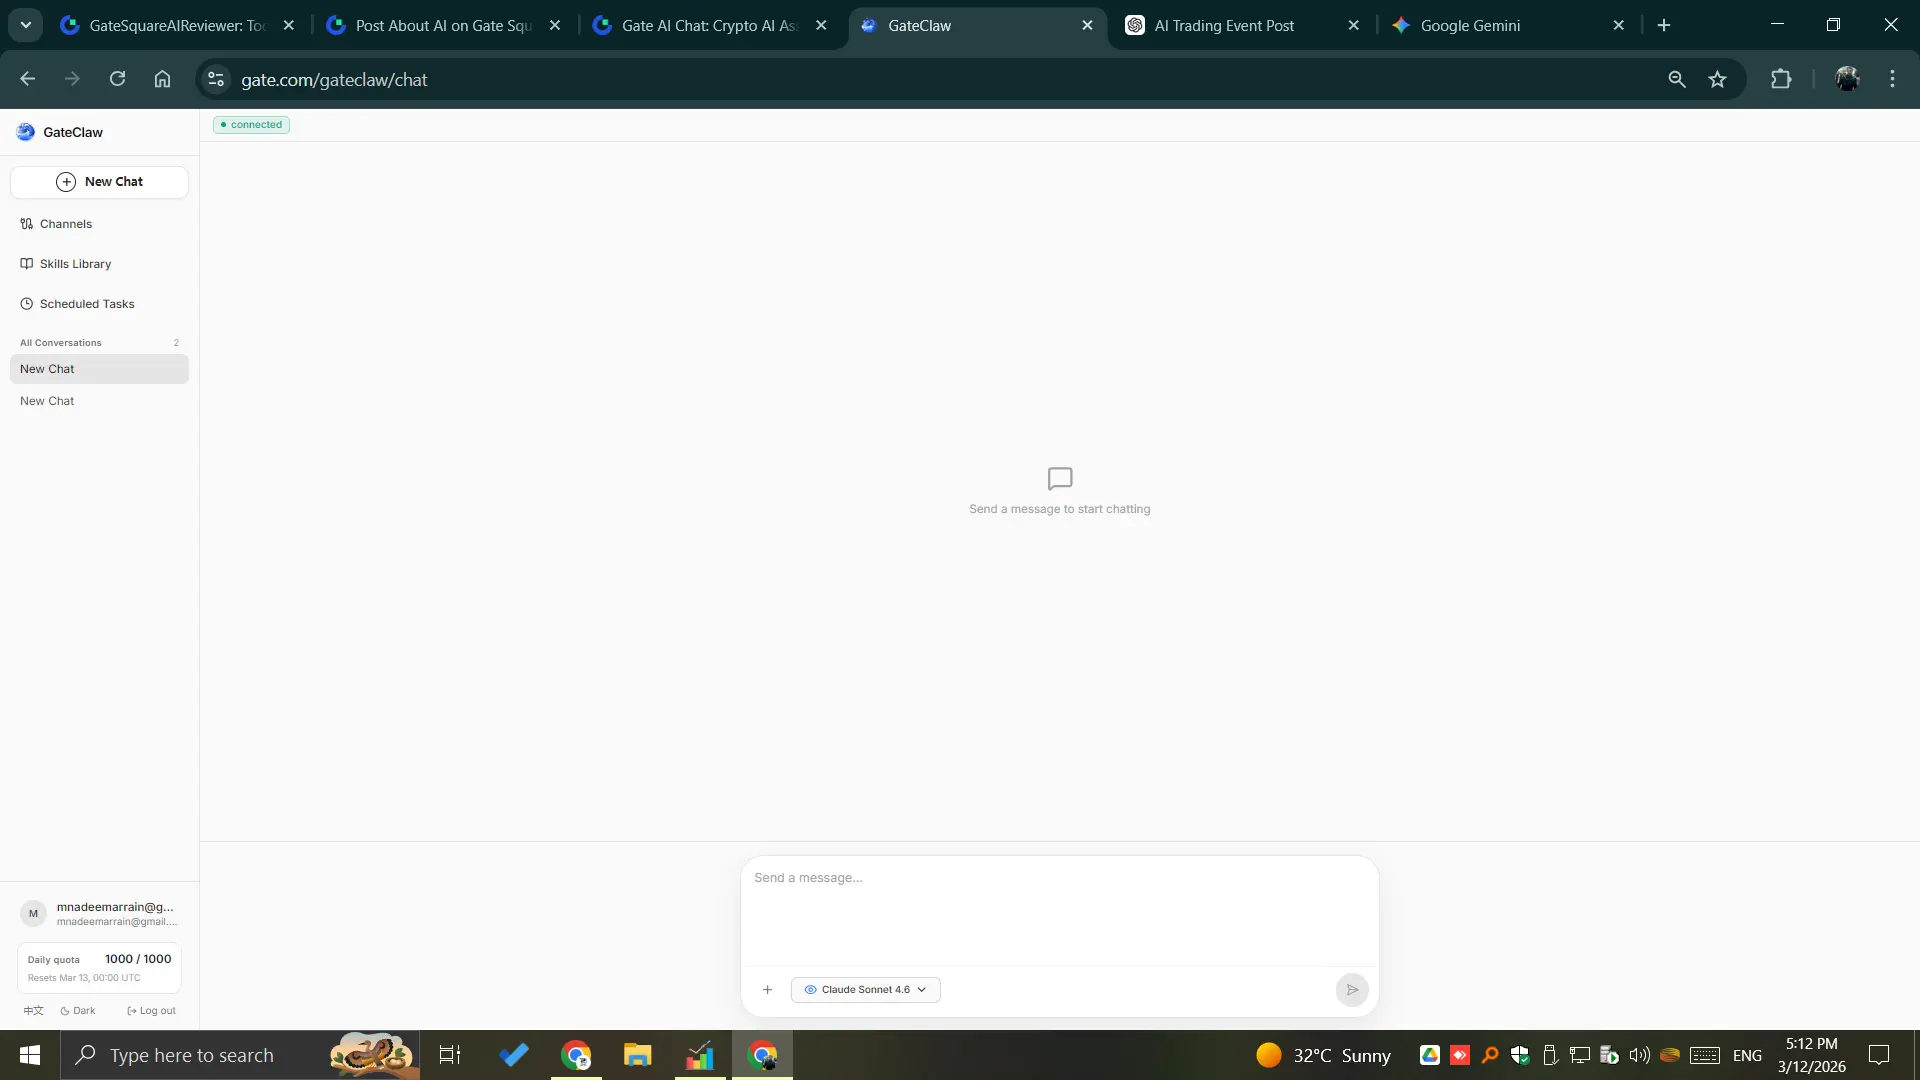Viewport: 1920px width, 1080px height.
Task: Switch to the Google Gemini tab
Action: pyautogui.click(x=1470, y=26)
